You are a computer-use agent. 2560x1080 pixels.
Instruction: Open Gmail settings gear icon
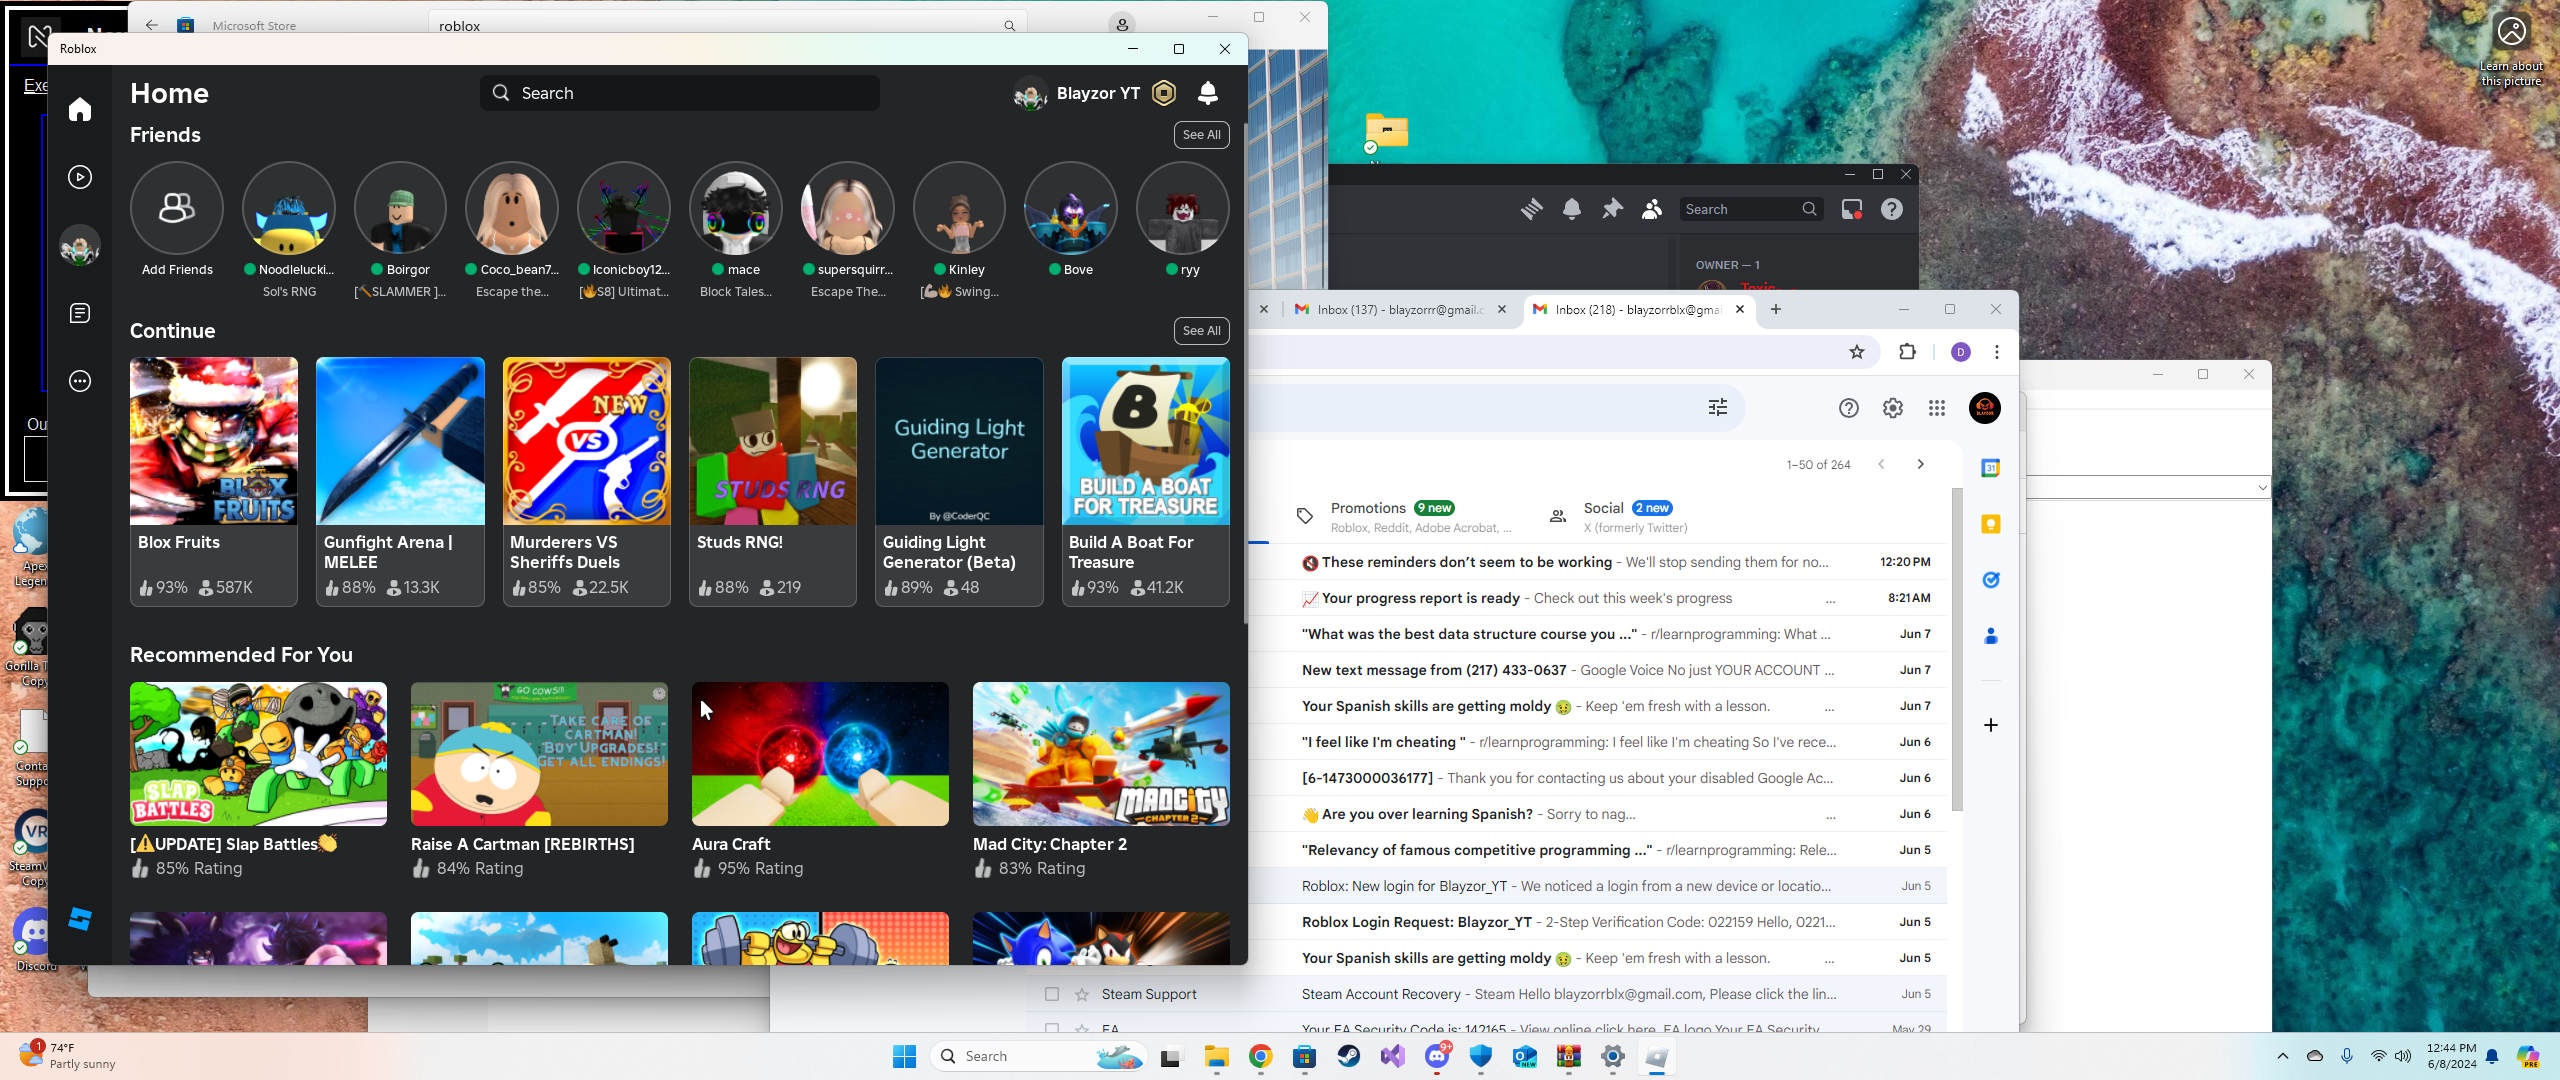pyautogui.click(x=1893, y=408)
